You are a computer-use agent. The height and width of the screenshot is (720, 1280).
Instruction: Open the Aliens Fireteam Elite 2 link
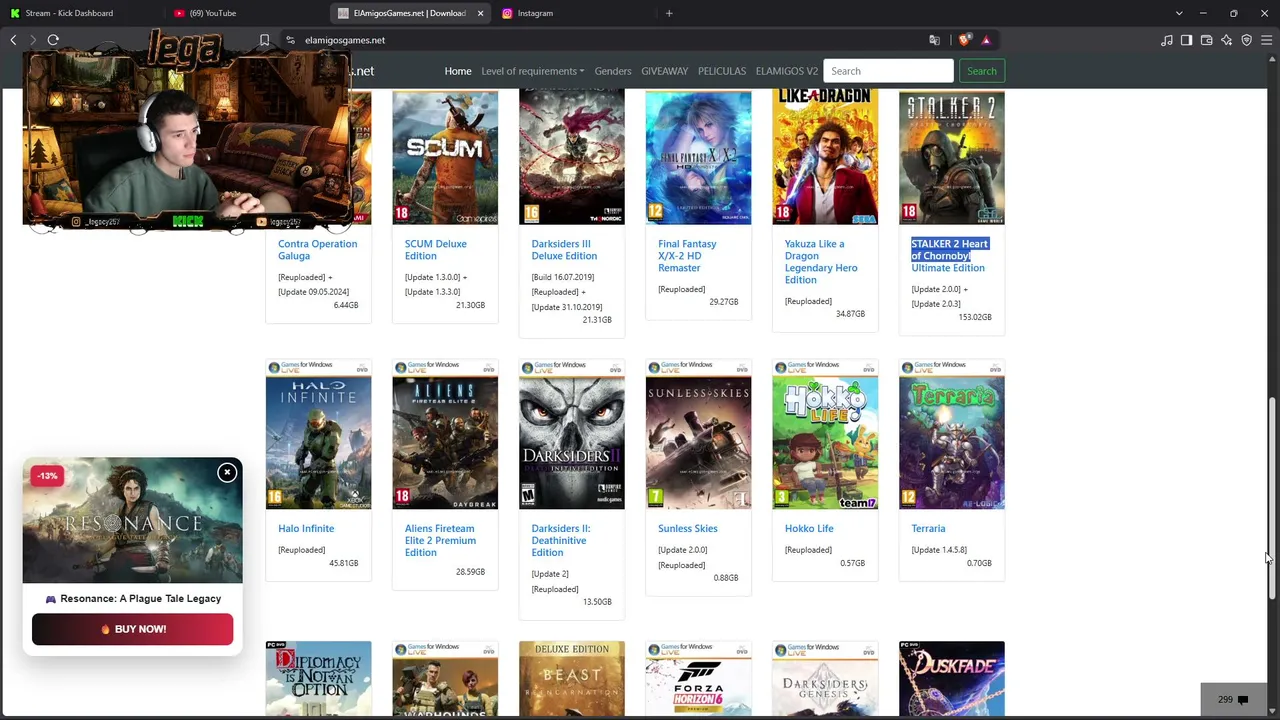(440, 540)
